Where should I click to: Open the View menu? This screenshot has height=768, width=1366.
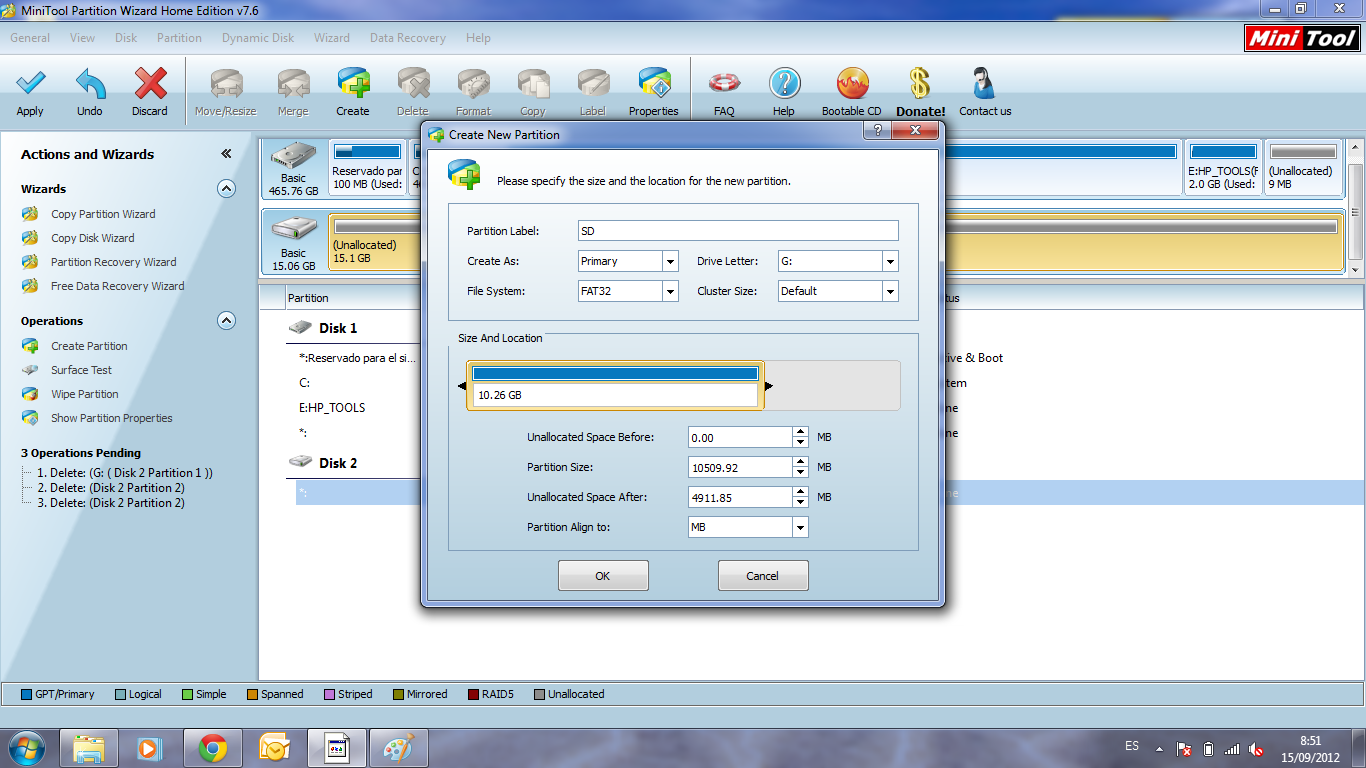(83, 38)
